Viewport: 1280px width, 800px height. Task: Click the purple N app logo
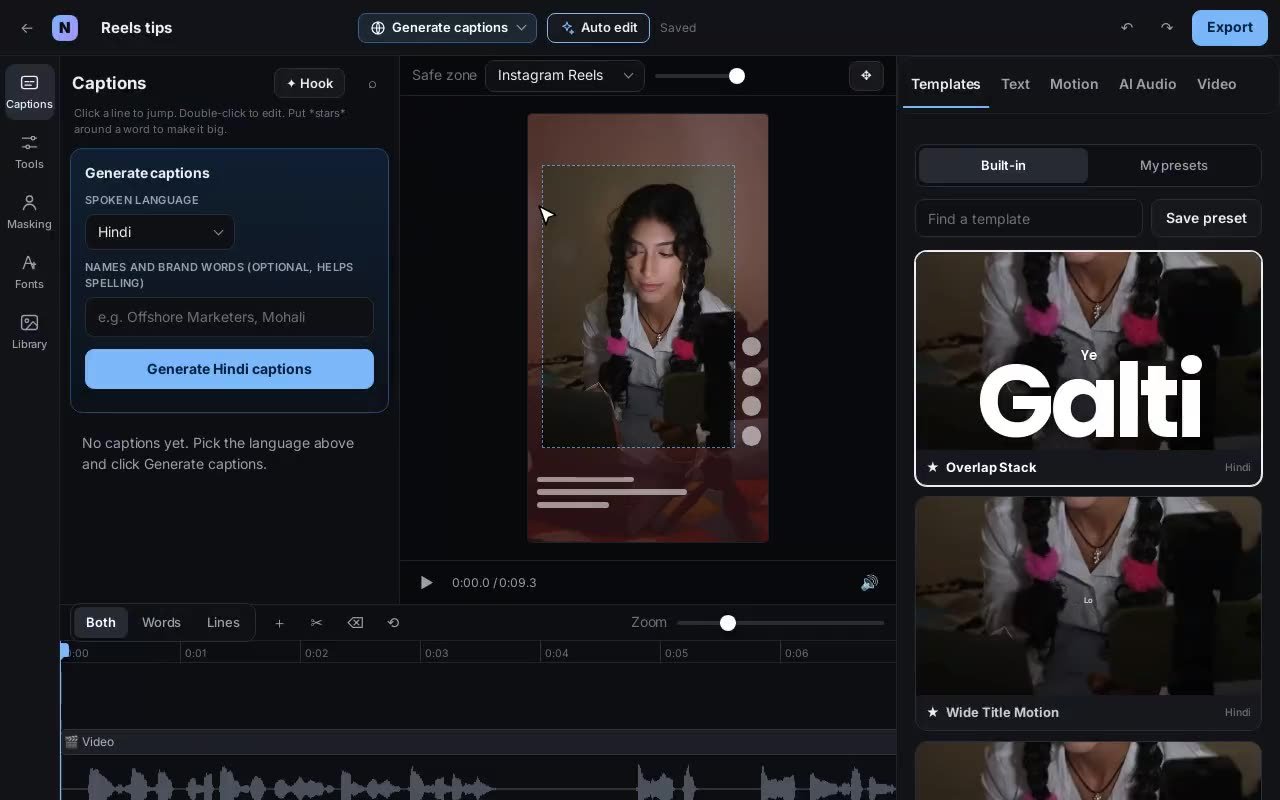pyautogui.click(x=65, y=28)
